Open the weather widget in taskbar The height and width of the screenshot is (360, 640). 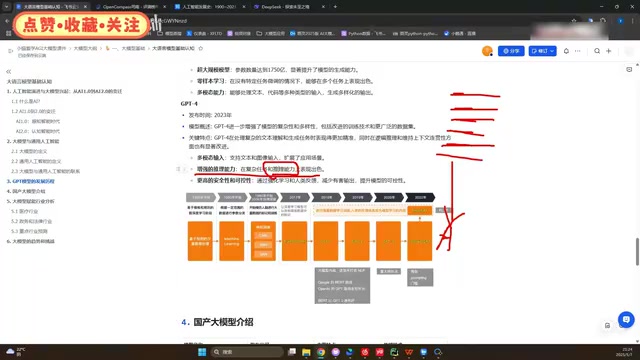point(16,351)
